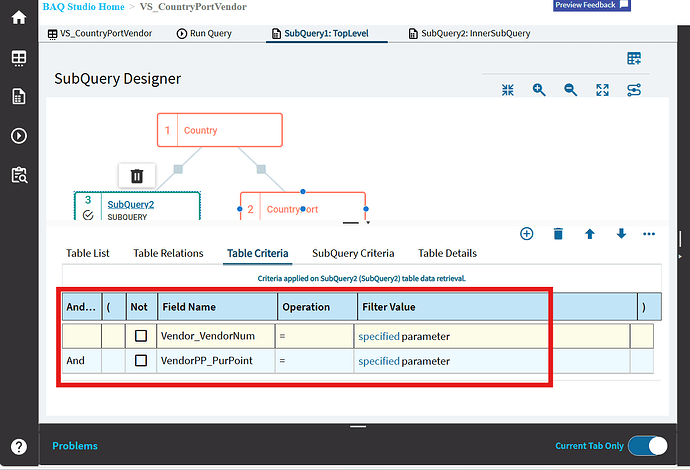
Task: Click the small dropdown arrow under the diagram
Action: click(368, 223)
